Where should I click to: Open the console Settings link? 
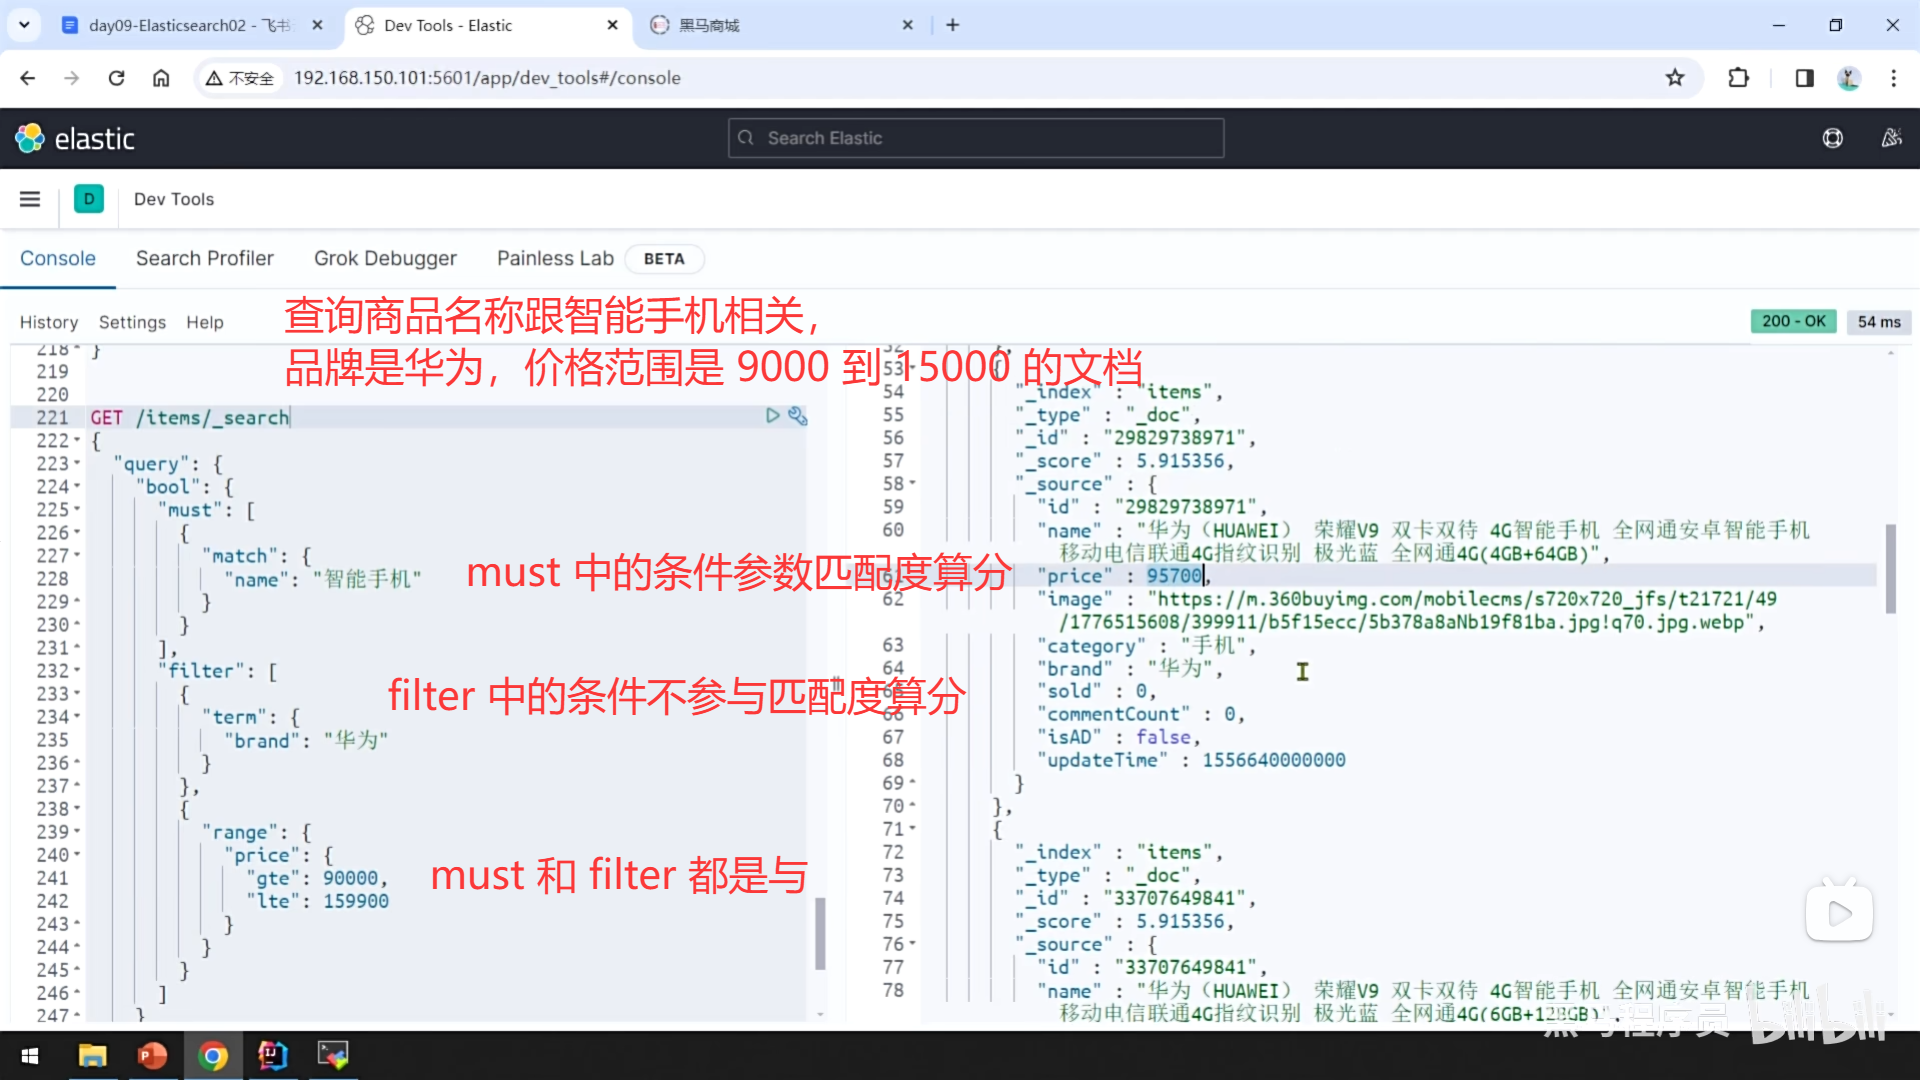click(132, 322)
